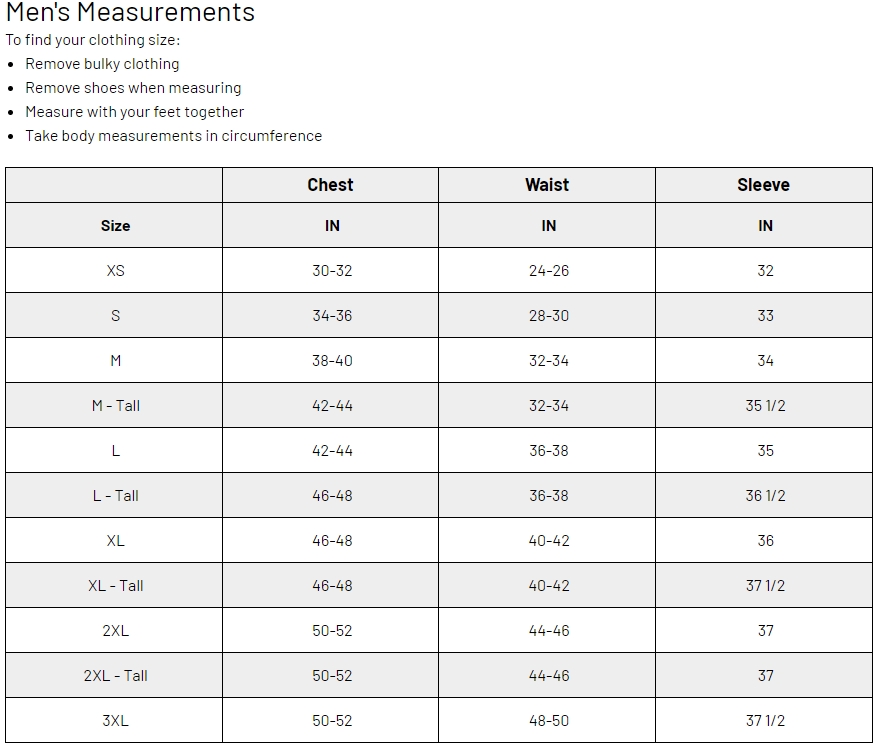Image resolution: width=879 pixels, height=750 pixels.
Task: Click the 30-32 chest measurement cell
Action: coord(332,271)
